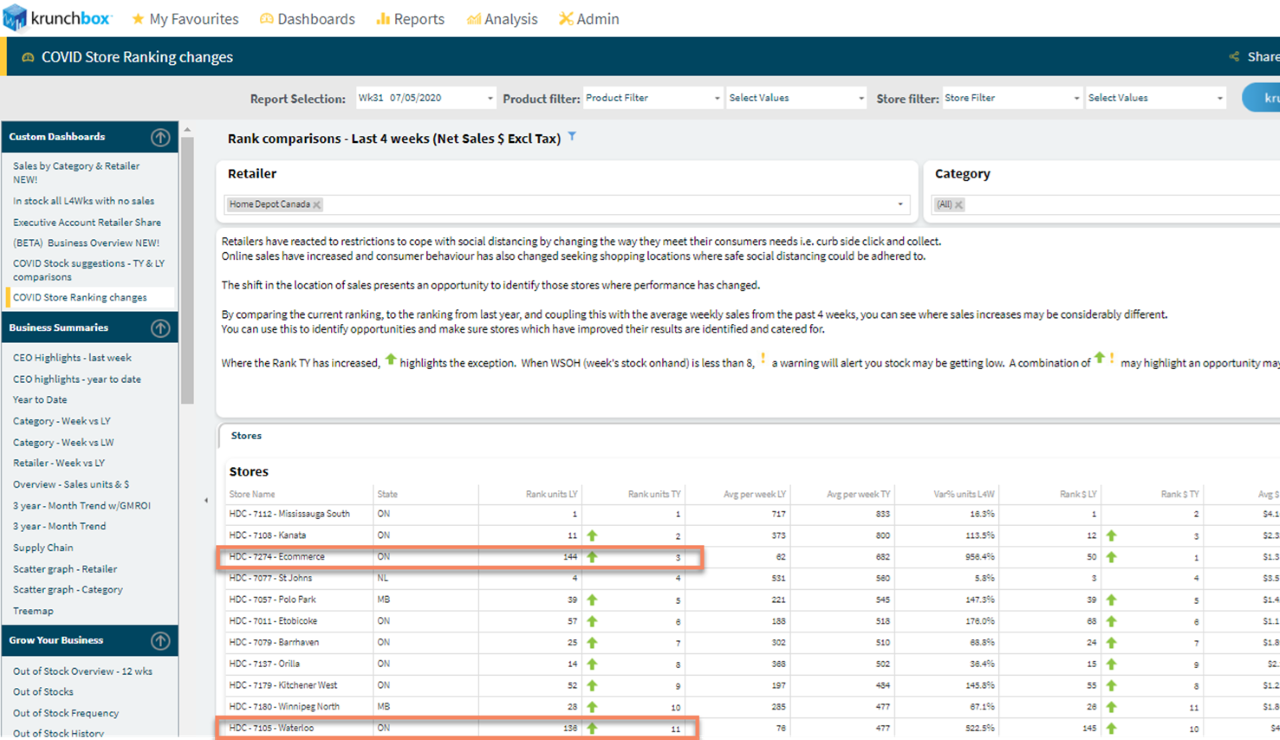1280x740 pixels.
Task: Sort by Store Name column header
Action: pyautogui.click(x=252, y=494)
